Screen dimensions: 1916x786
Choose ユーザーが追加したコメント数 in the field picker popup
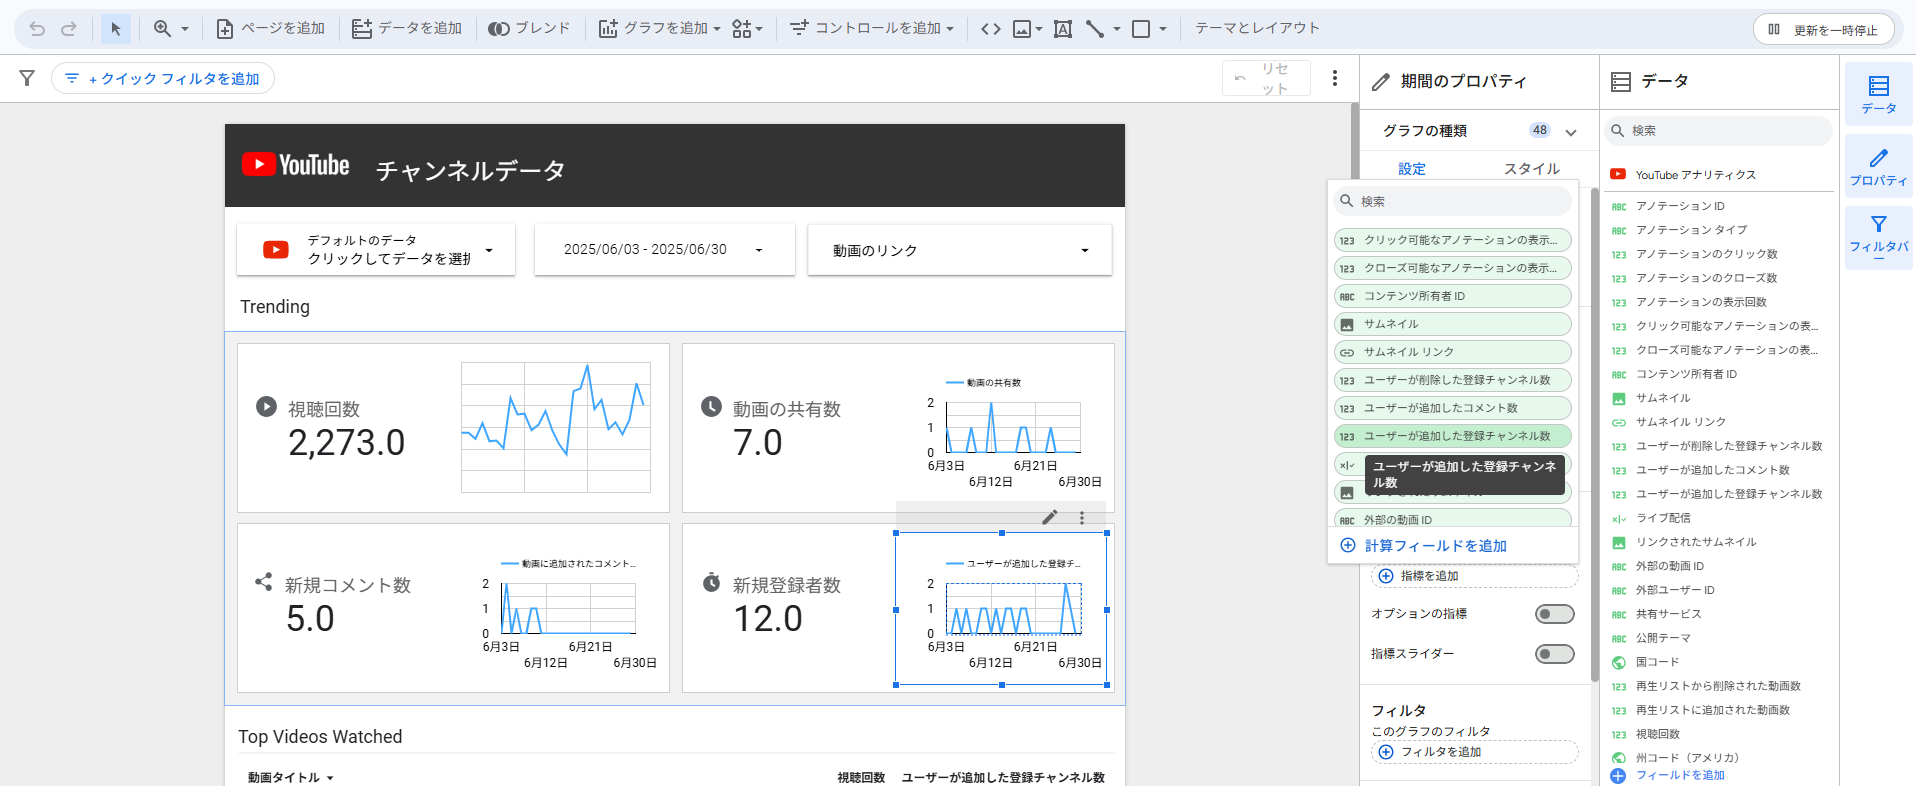coord(1453,408)
